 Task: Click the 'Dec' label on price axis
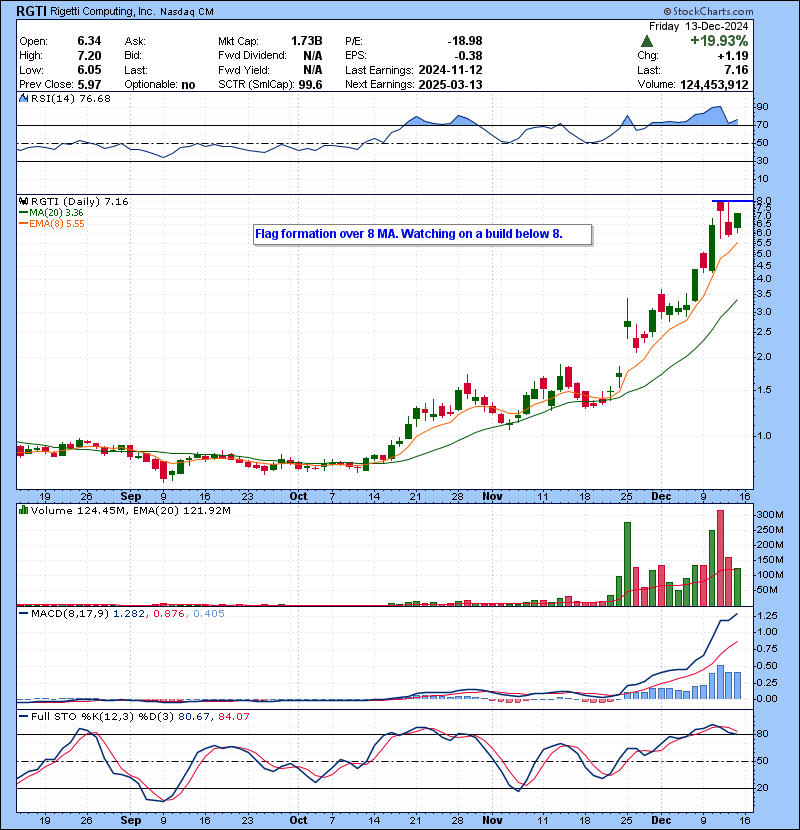(x=661, y=496)
